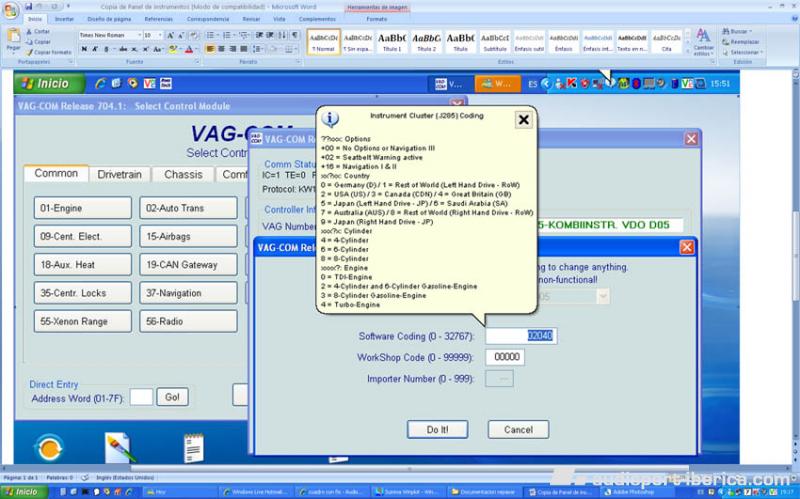Click the WorkShop Code field in pictured dialog
Viewport: 800px width, 499px height.
[x=505, y=357]
